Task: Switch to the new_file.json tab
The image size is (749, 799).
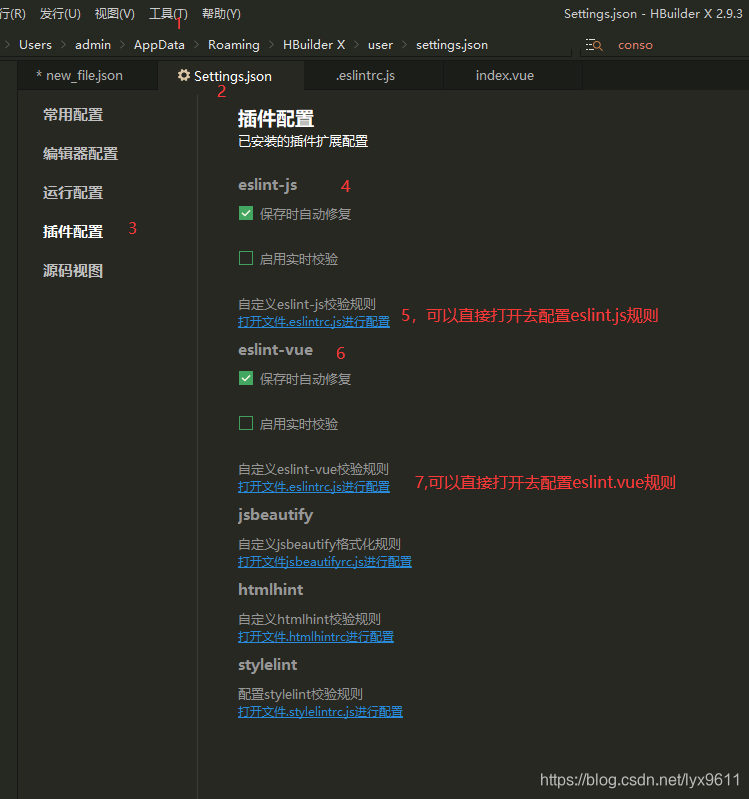Action: [88, 75]
